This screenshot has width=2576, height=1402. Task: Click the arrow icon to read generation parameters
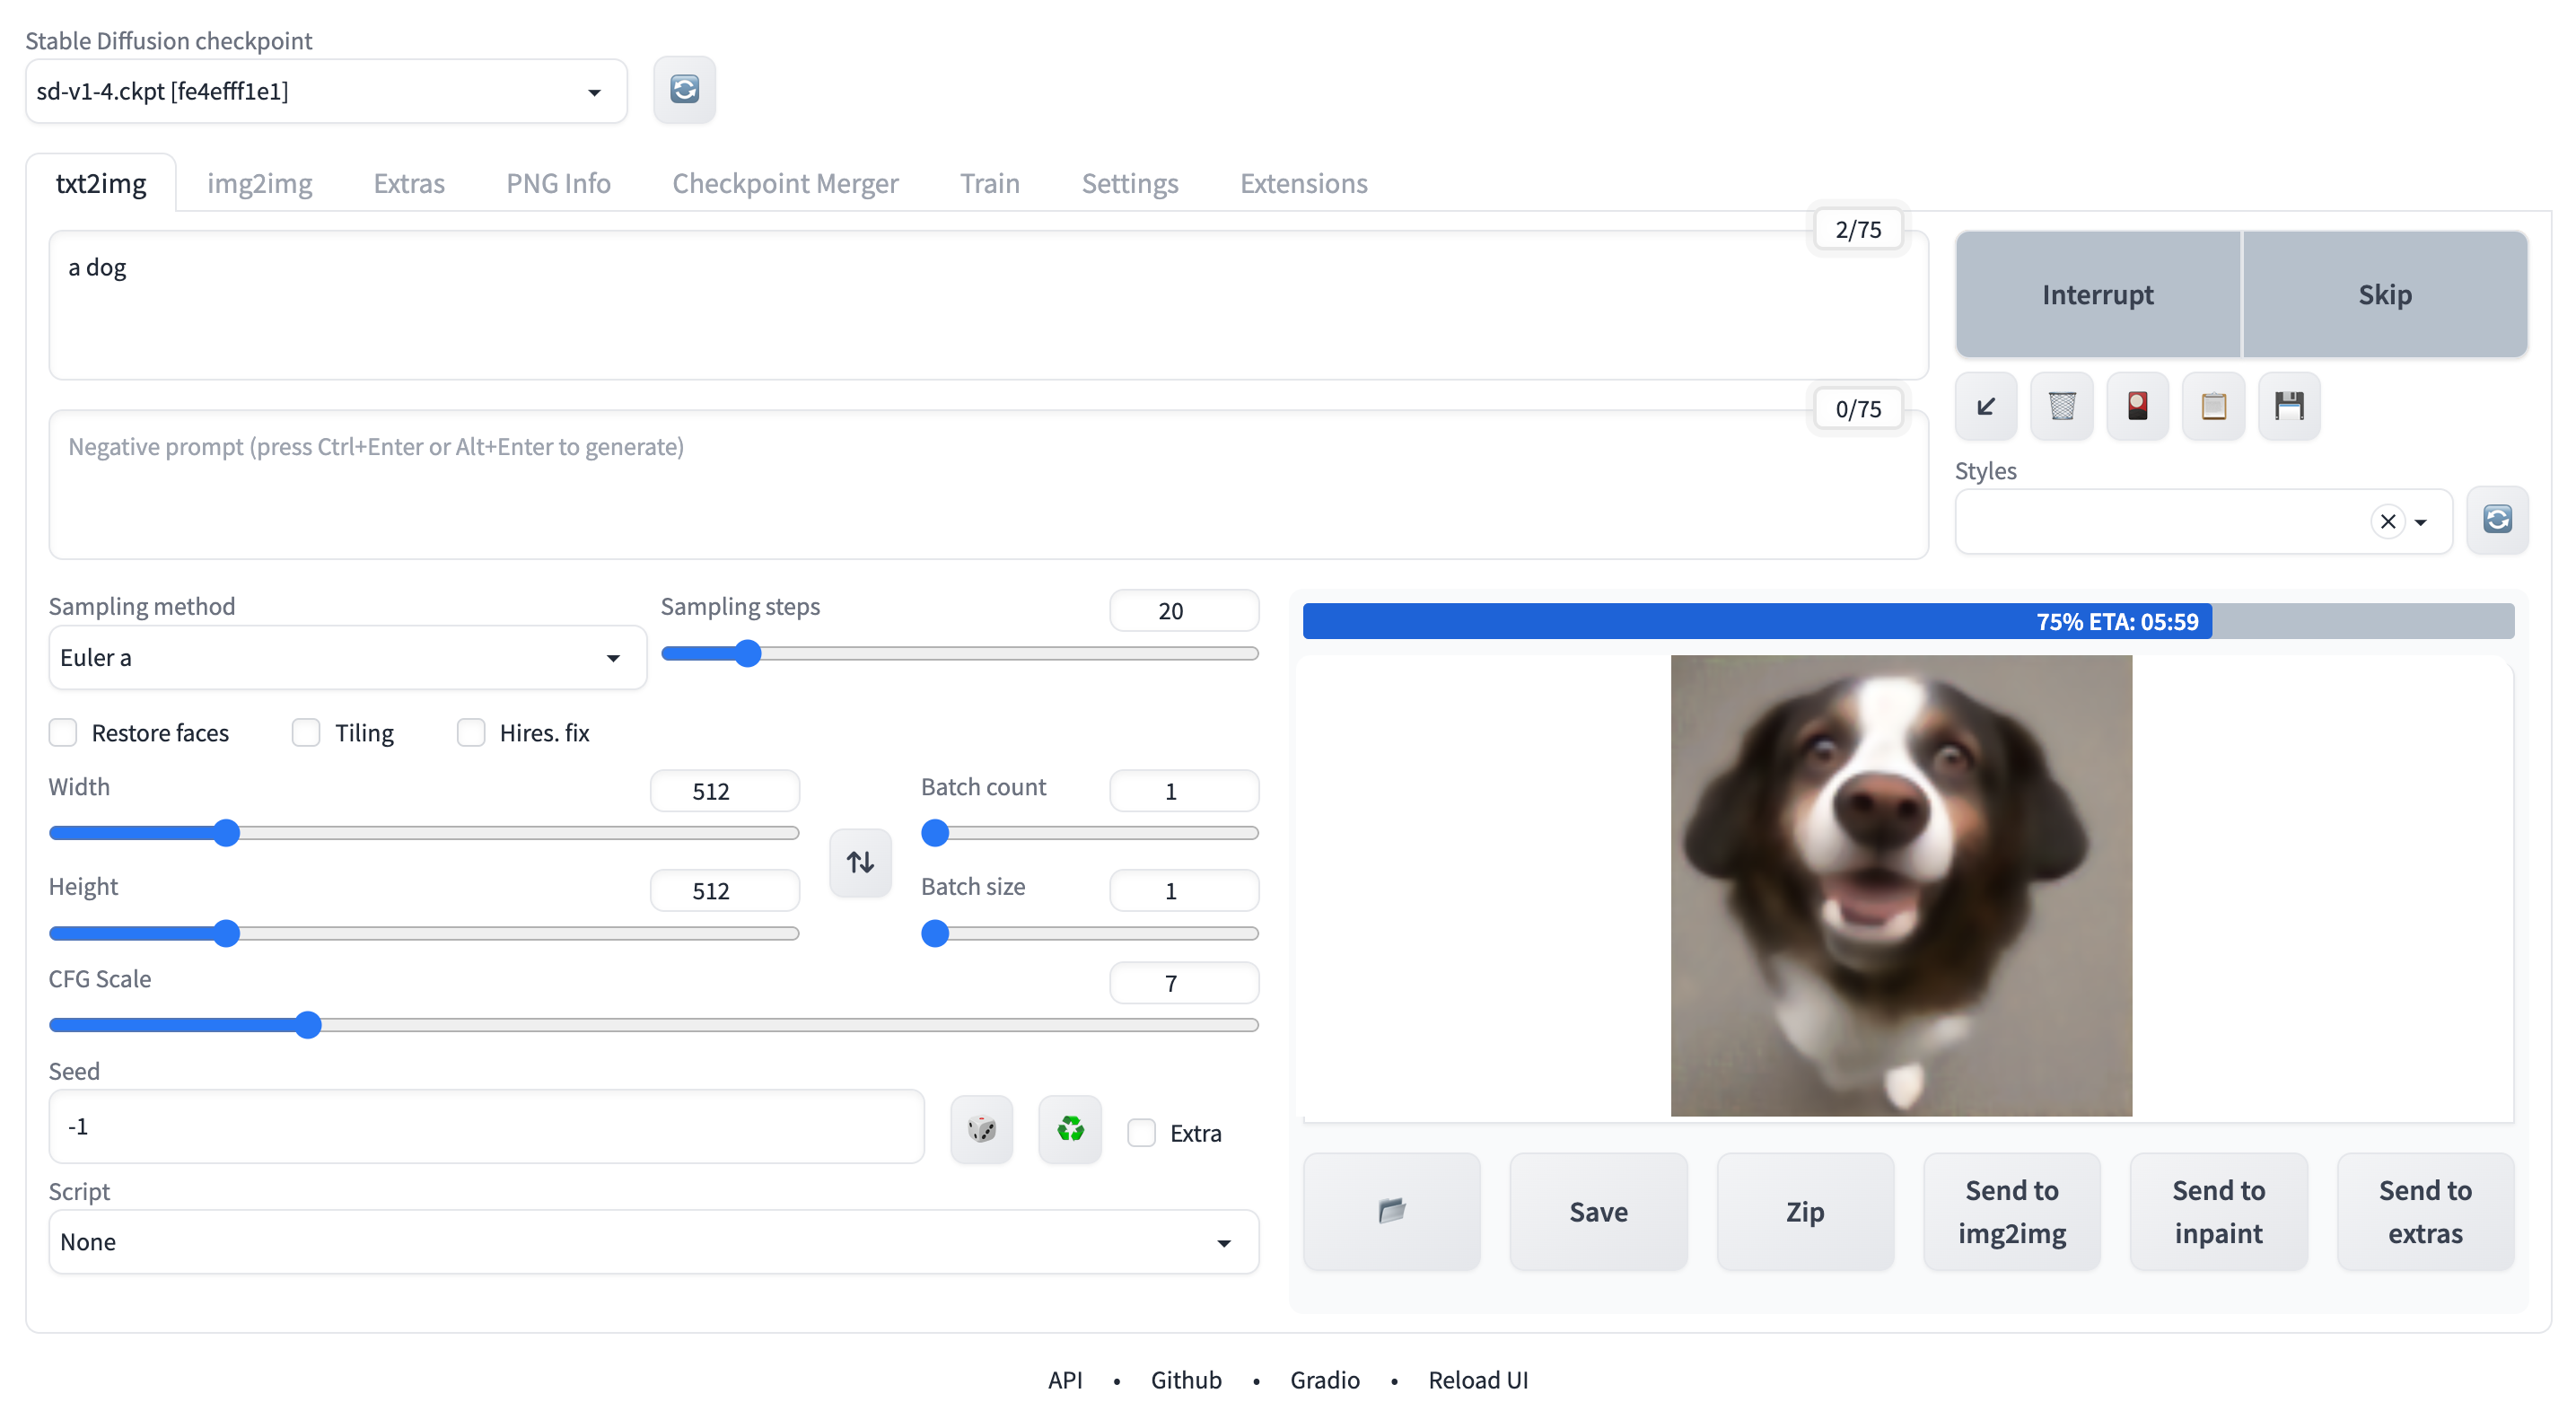1985,406
